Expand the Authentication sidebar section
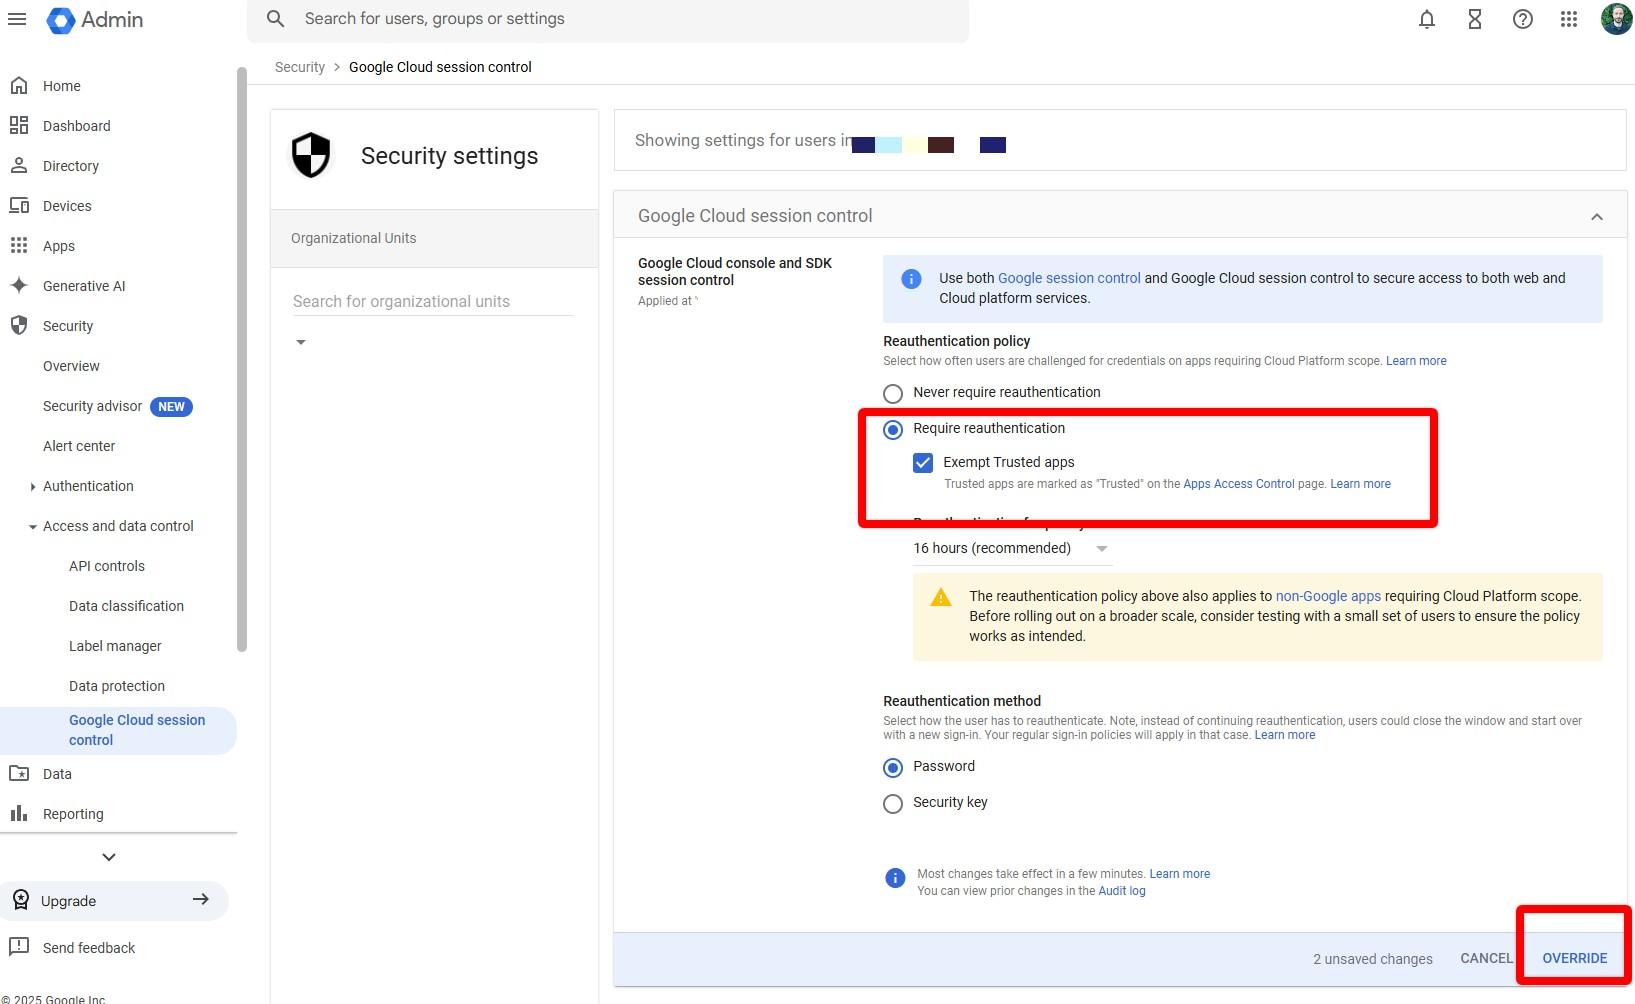This screenshot has height=1004, width=1635. (x=33, y=487)
